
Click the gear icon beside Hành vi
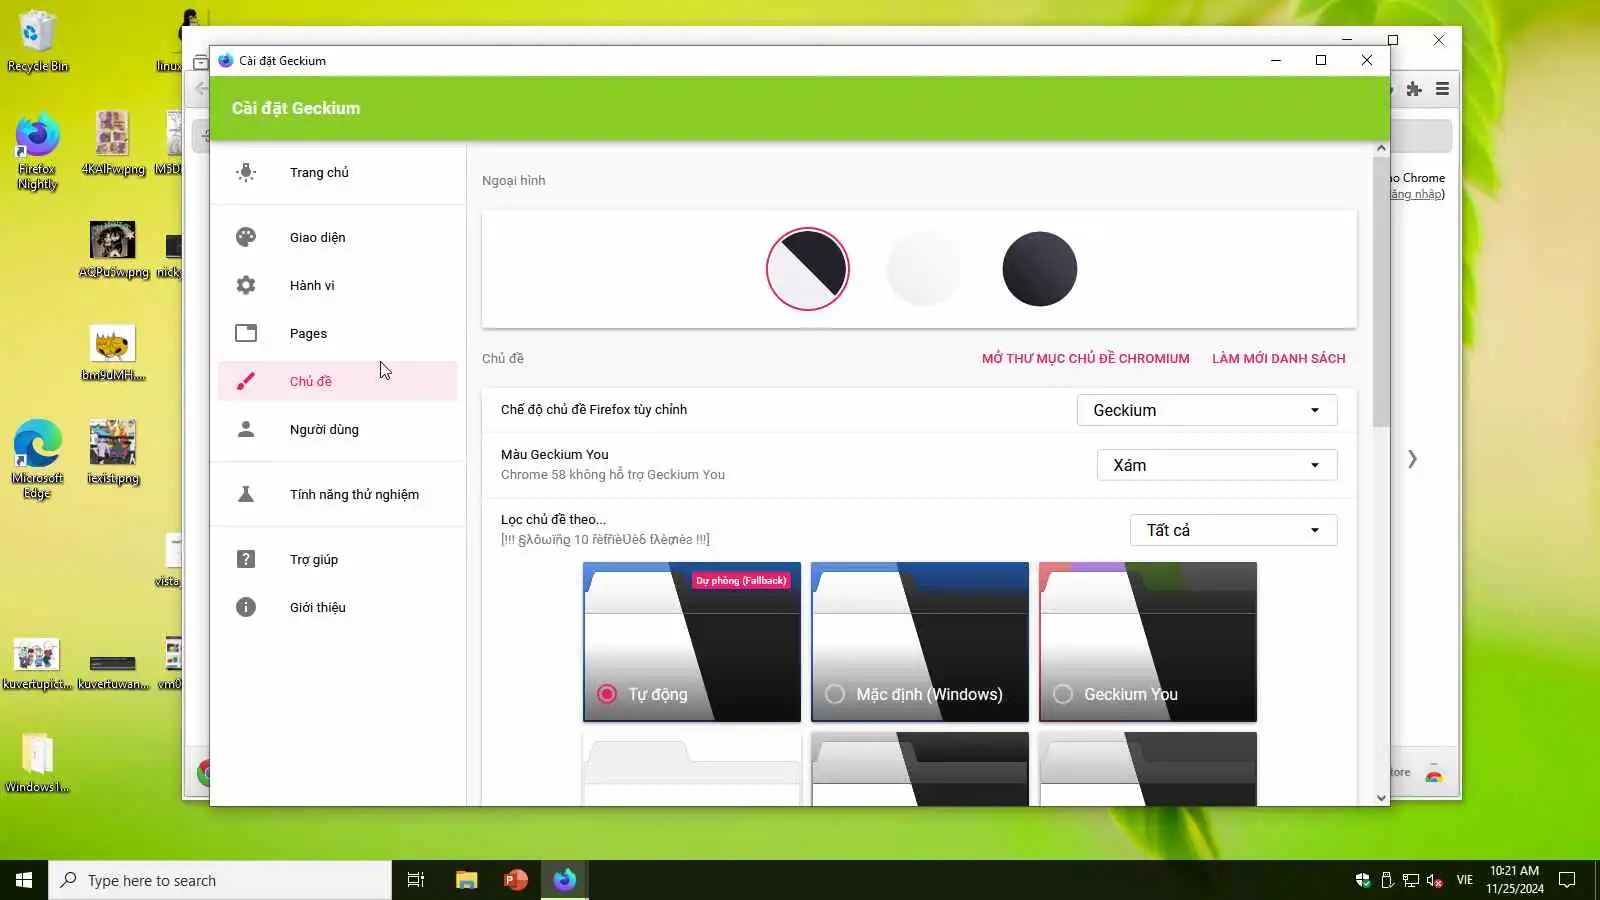246,285
